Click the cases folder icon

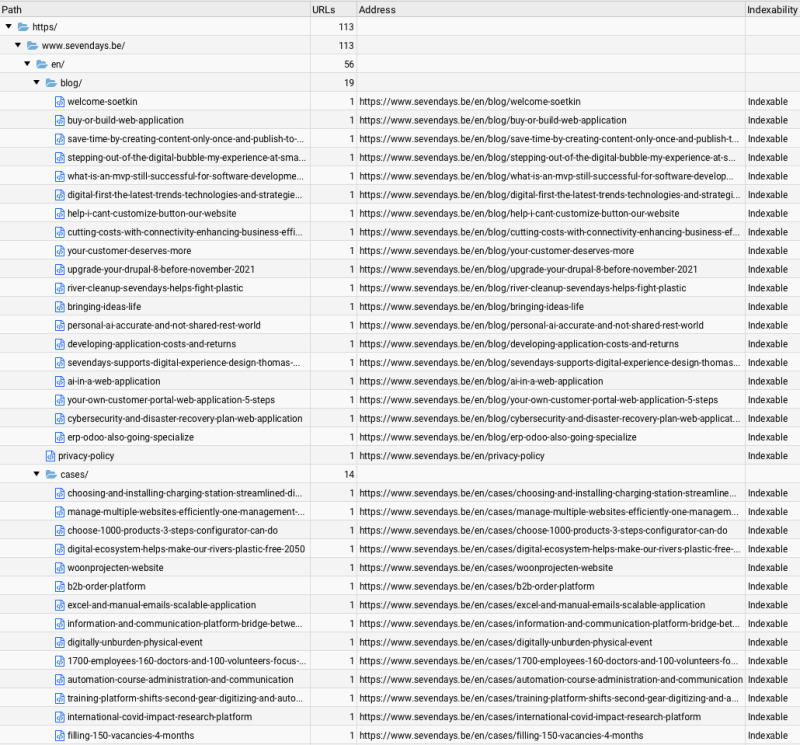tap(52, 474)
